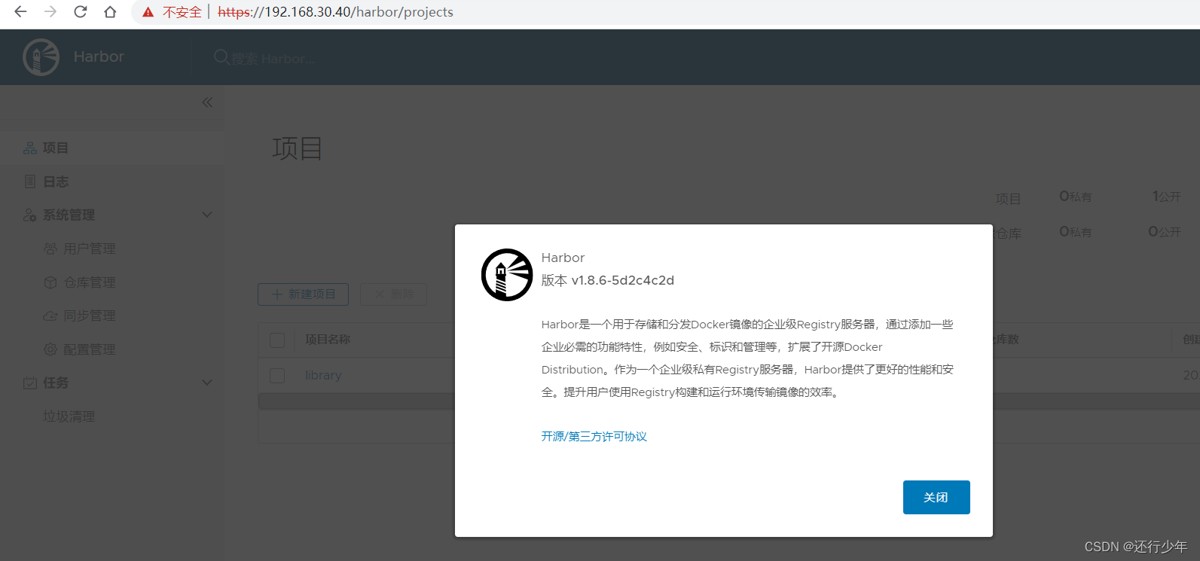Viewport: 1200px width, 561px height.
Task: Collapse 任务 section chevron
Action: click(x=207, y=383)
